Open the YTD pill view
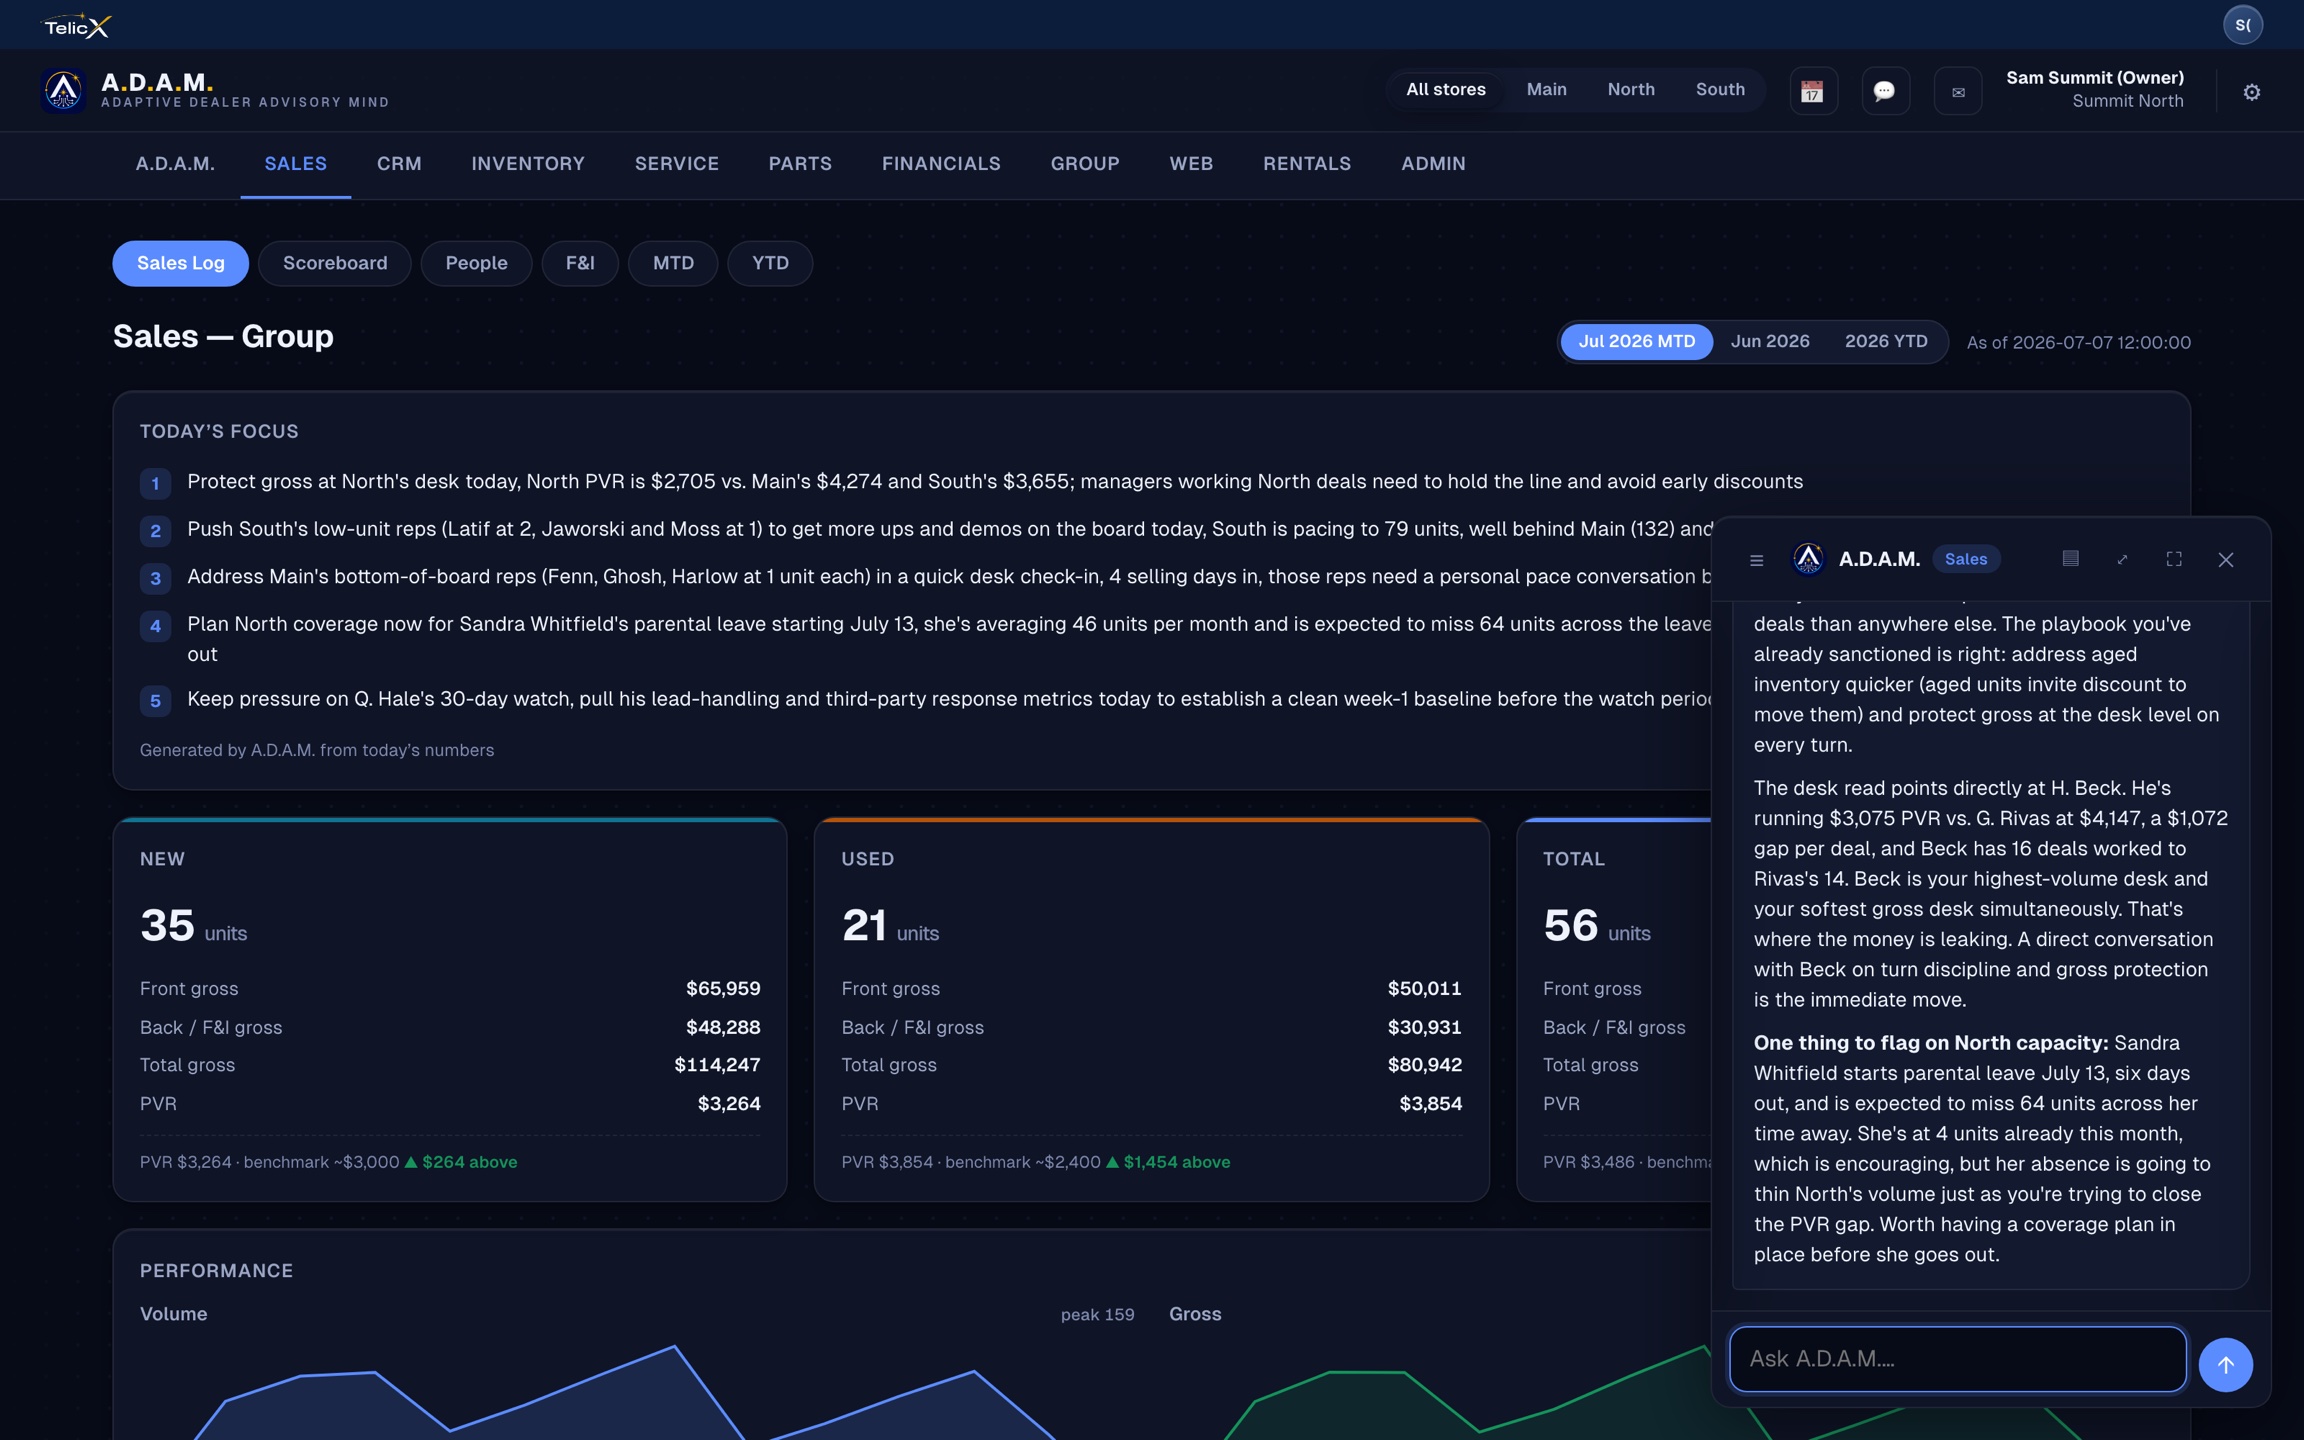The width and height of the screenshot is (2304, 1440). (x=770, y=263)
